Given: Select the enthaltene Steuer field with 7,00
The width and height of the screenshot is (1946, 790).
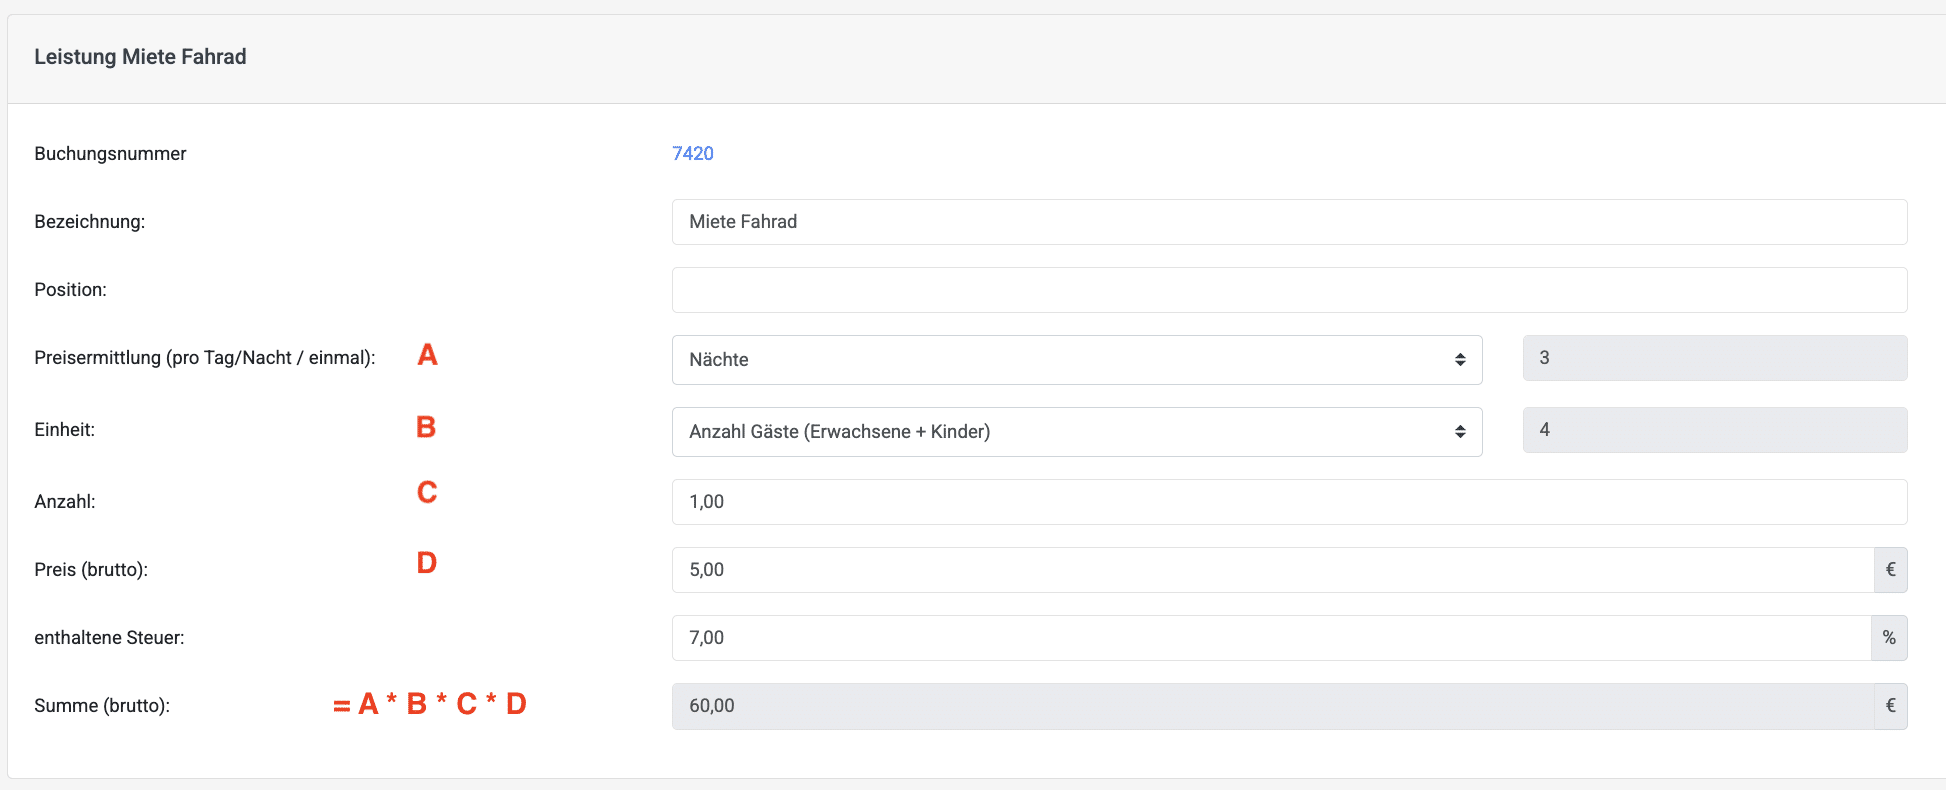Looking at the screenshot, I should tap(1270, 638).
